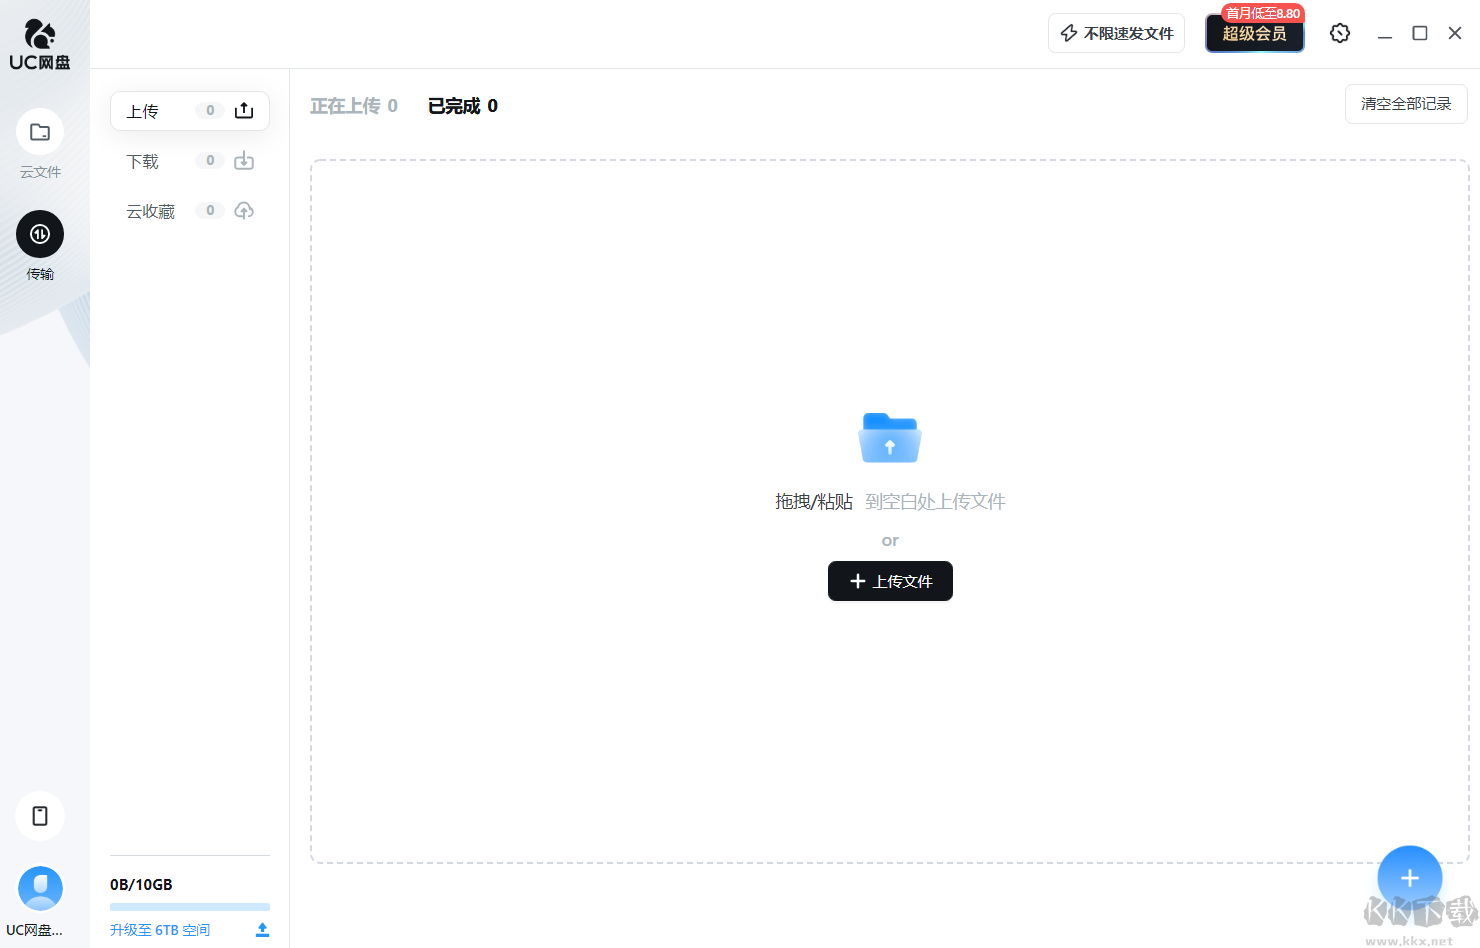
Task: Click the upload icon next to 上传
Action: click(243, 110)
